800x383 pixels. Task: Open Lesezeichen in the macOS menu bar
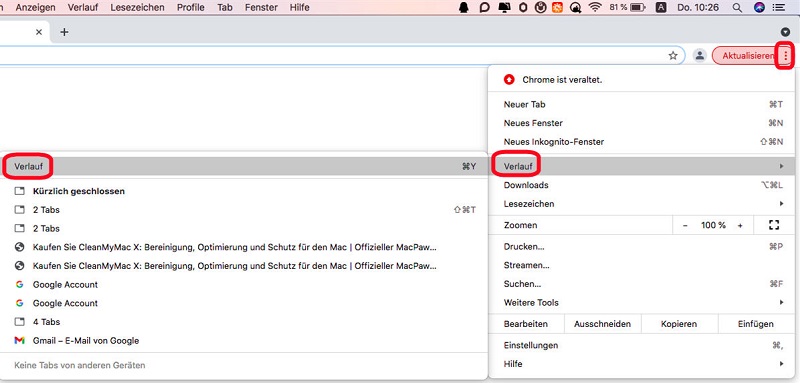point(138,8)
